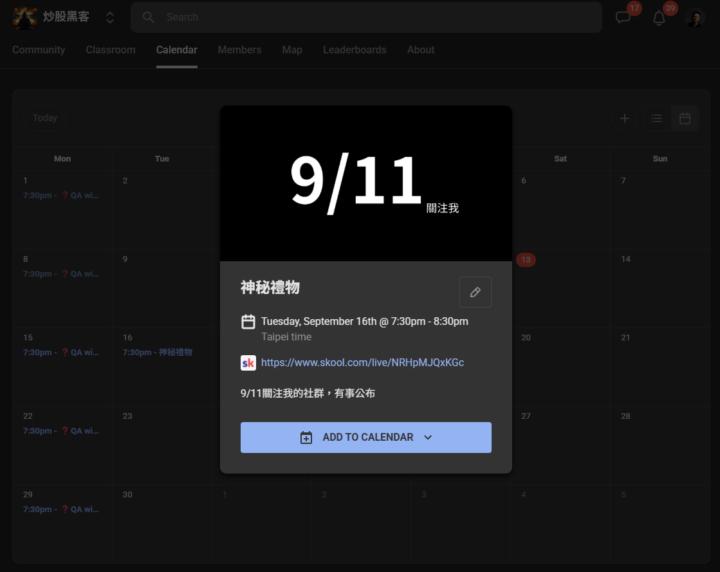720x572 pixels.
Task: Open the Map tab
Action: [x=292, y=50]
